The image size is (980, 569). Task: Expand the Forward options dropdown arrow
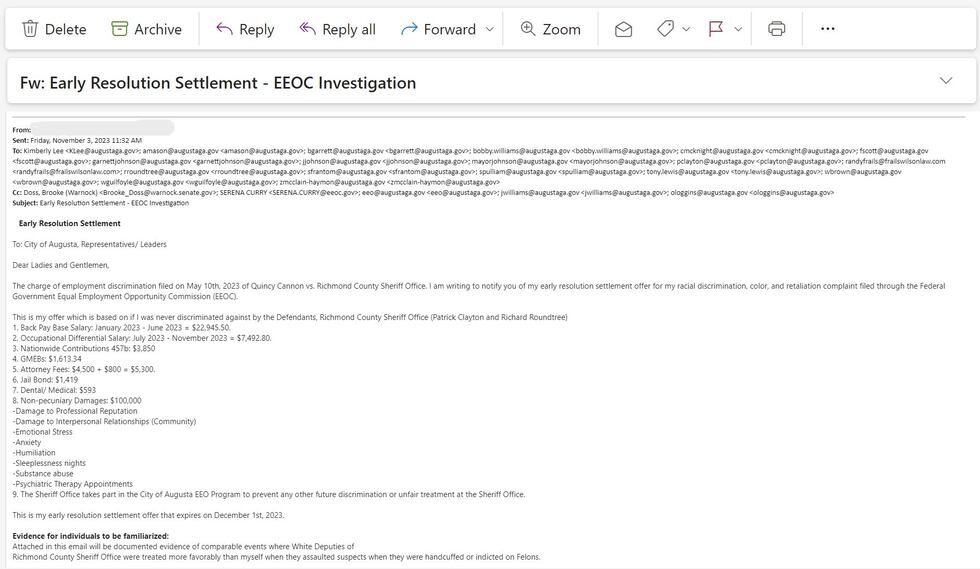pyautogui.click(x=490, y=29)
